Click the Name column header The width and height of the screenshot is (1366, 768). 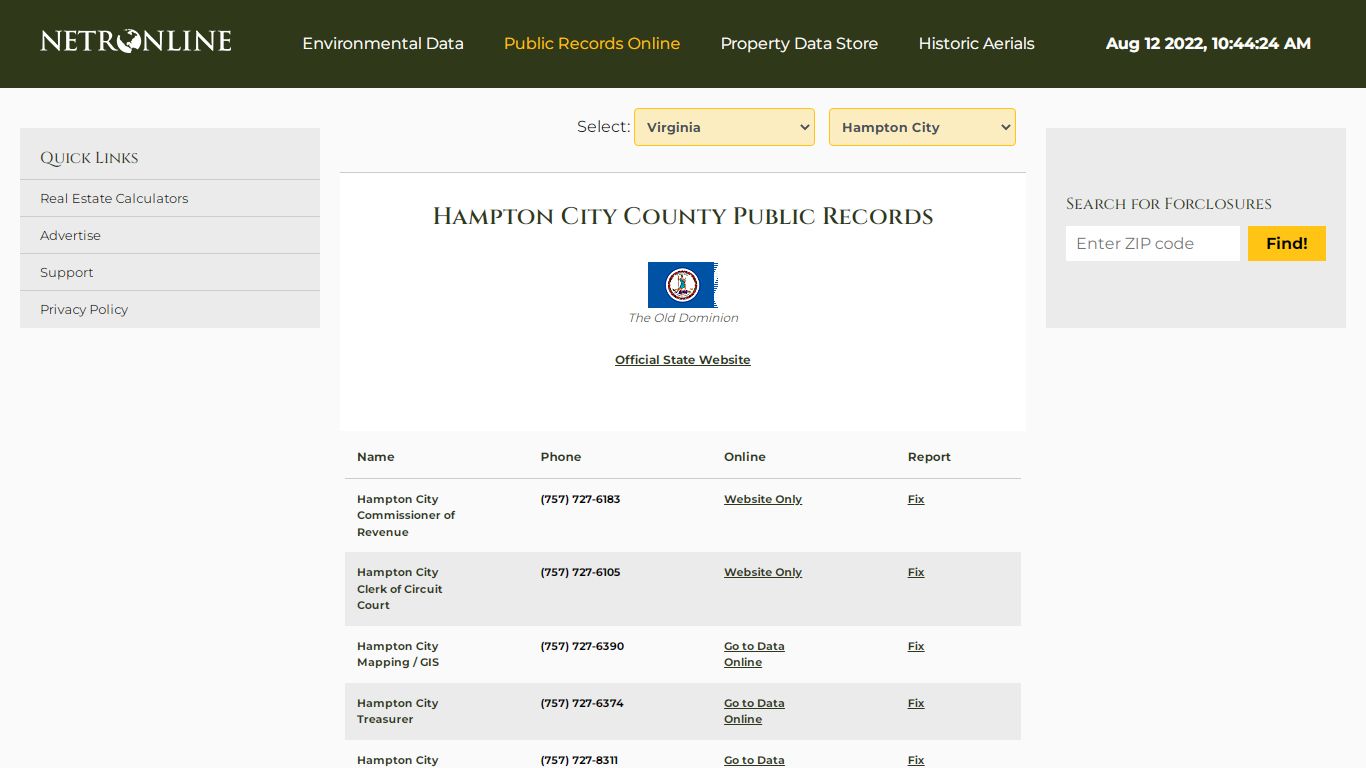pyautogui.click(x=376, y=457)
